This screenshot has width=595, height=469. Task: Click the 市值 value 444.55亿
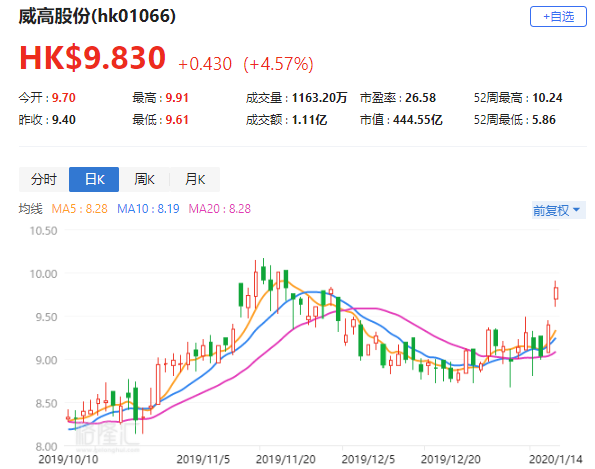click(x=417, y=120)
